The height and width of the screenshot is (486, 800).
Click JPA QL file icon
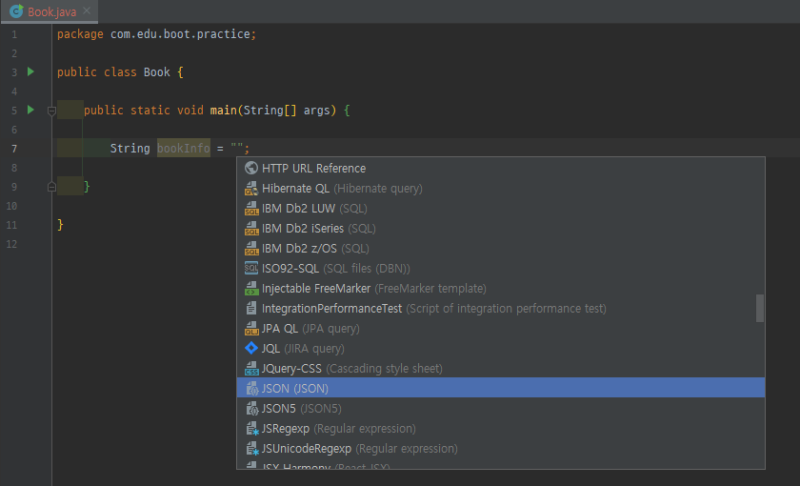tap(251, 328)
